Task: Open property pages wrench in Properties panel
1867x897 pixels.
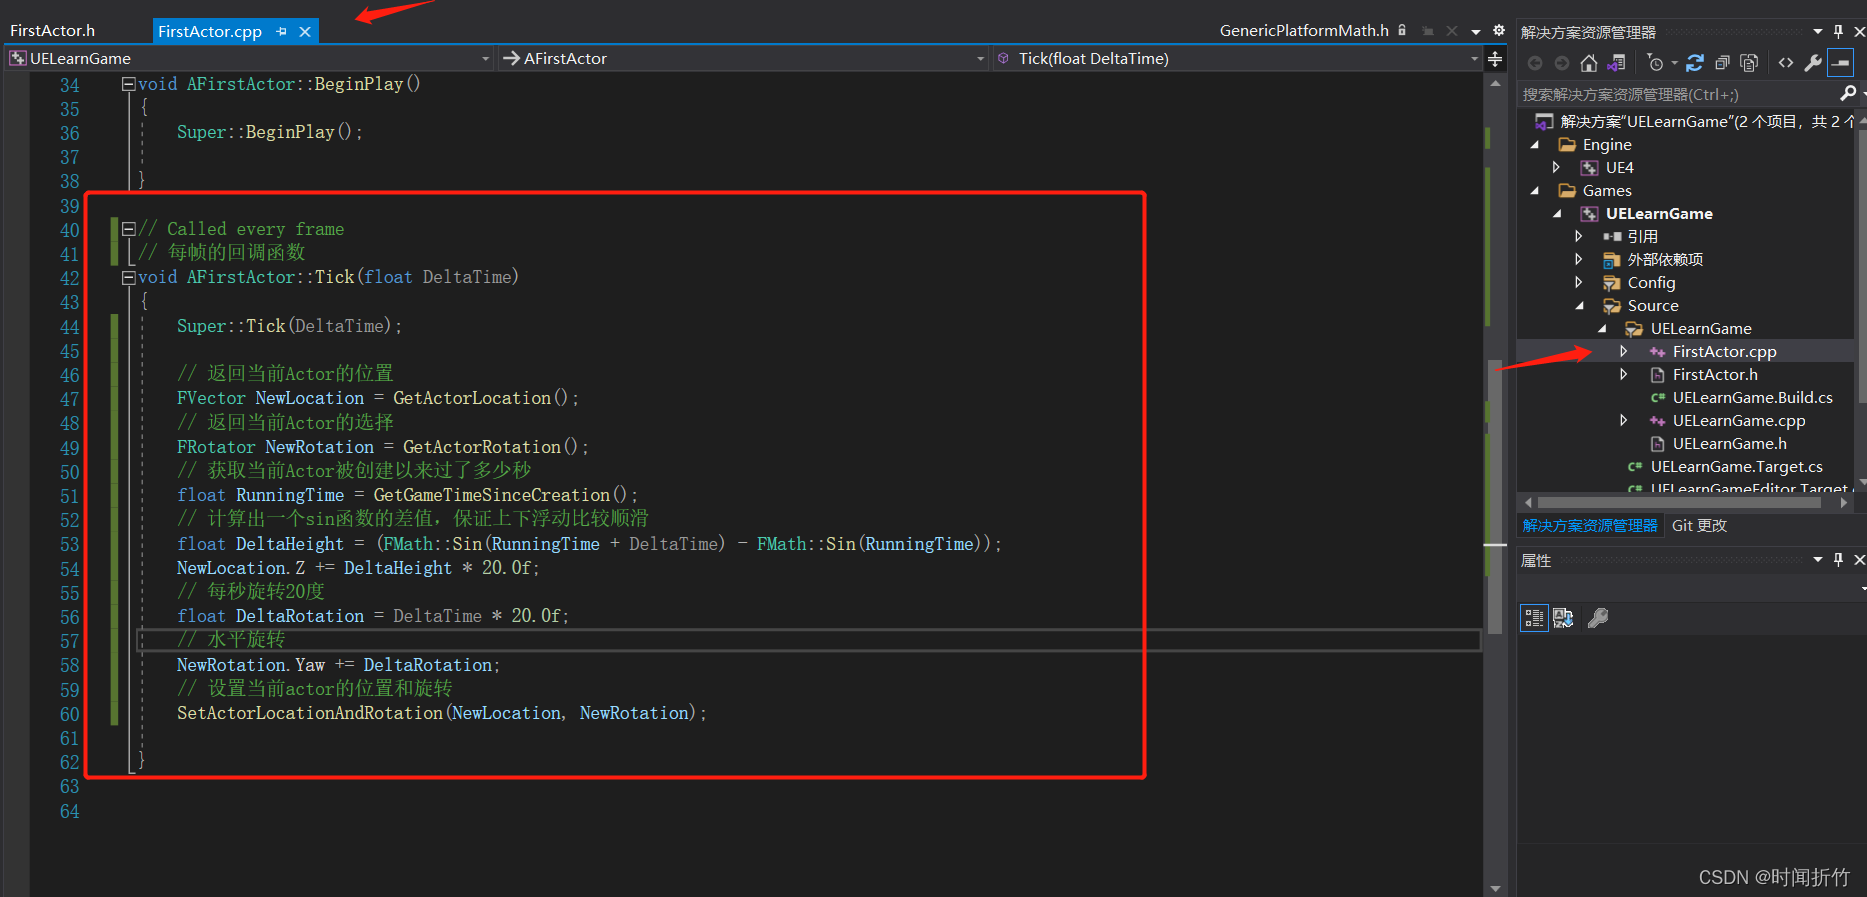Action: (x=1598, y=618)
